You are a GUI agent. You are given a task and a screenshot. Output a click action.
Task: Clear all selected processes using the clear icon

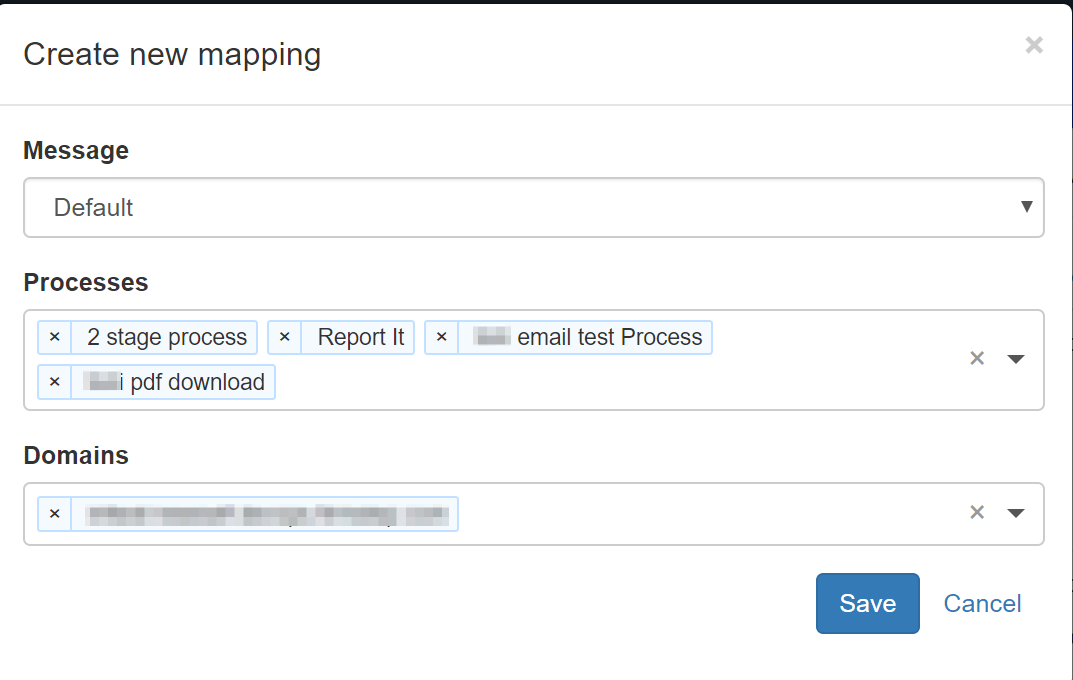pyautogui.click(x=977, y=358)
